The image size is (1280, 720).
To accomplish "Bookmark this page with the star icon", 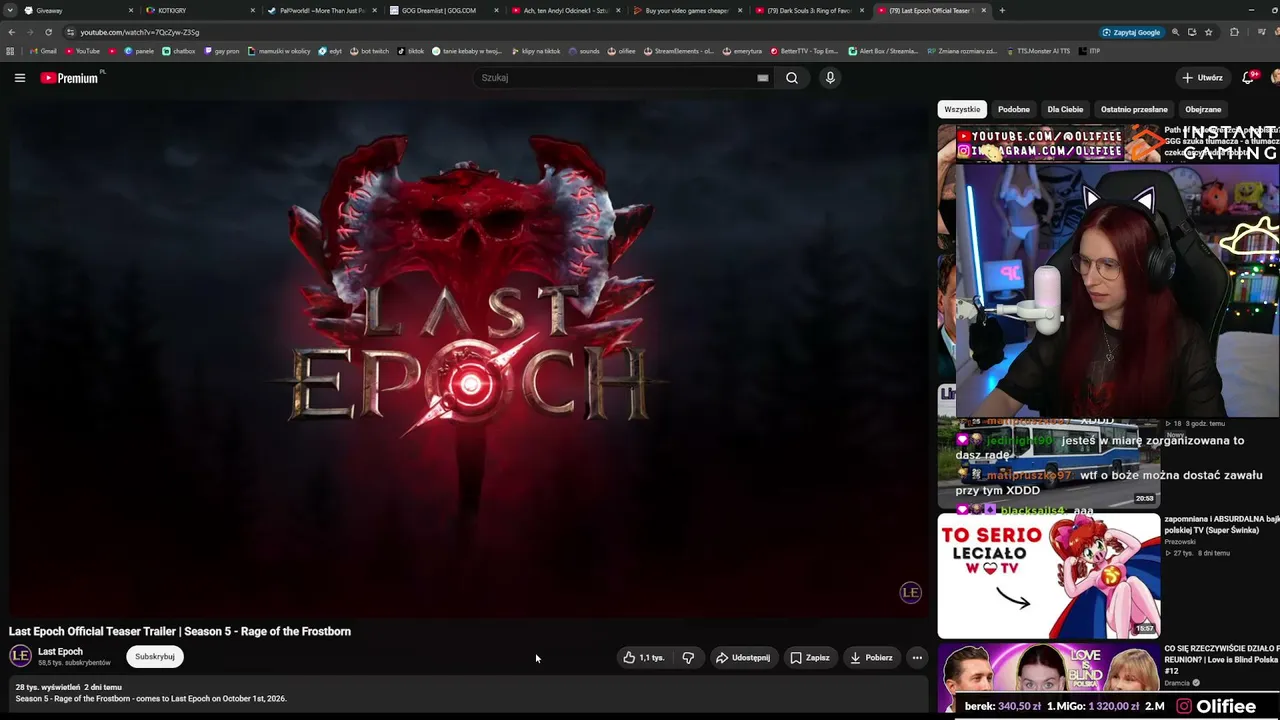I will coord(1209,32).
